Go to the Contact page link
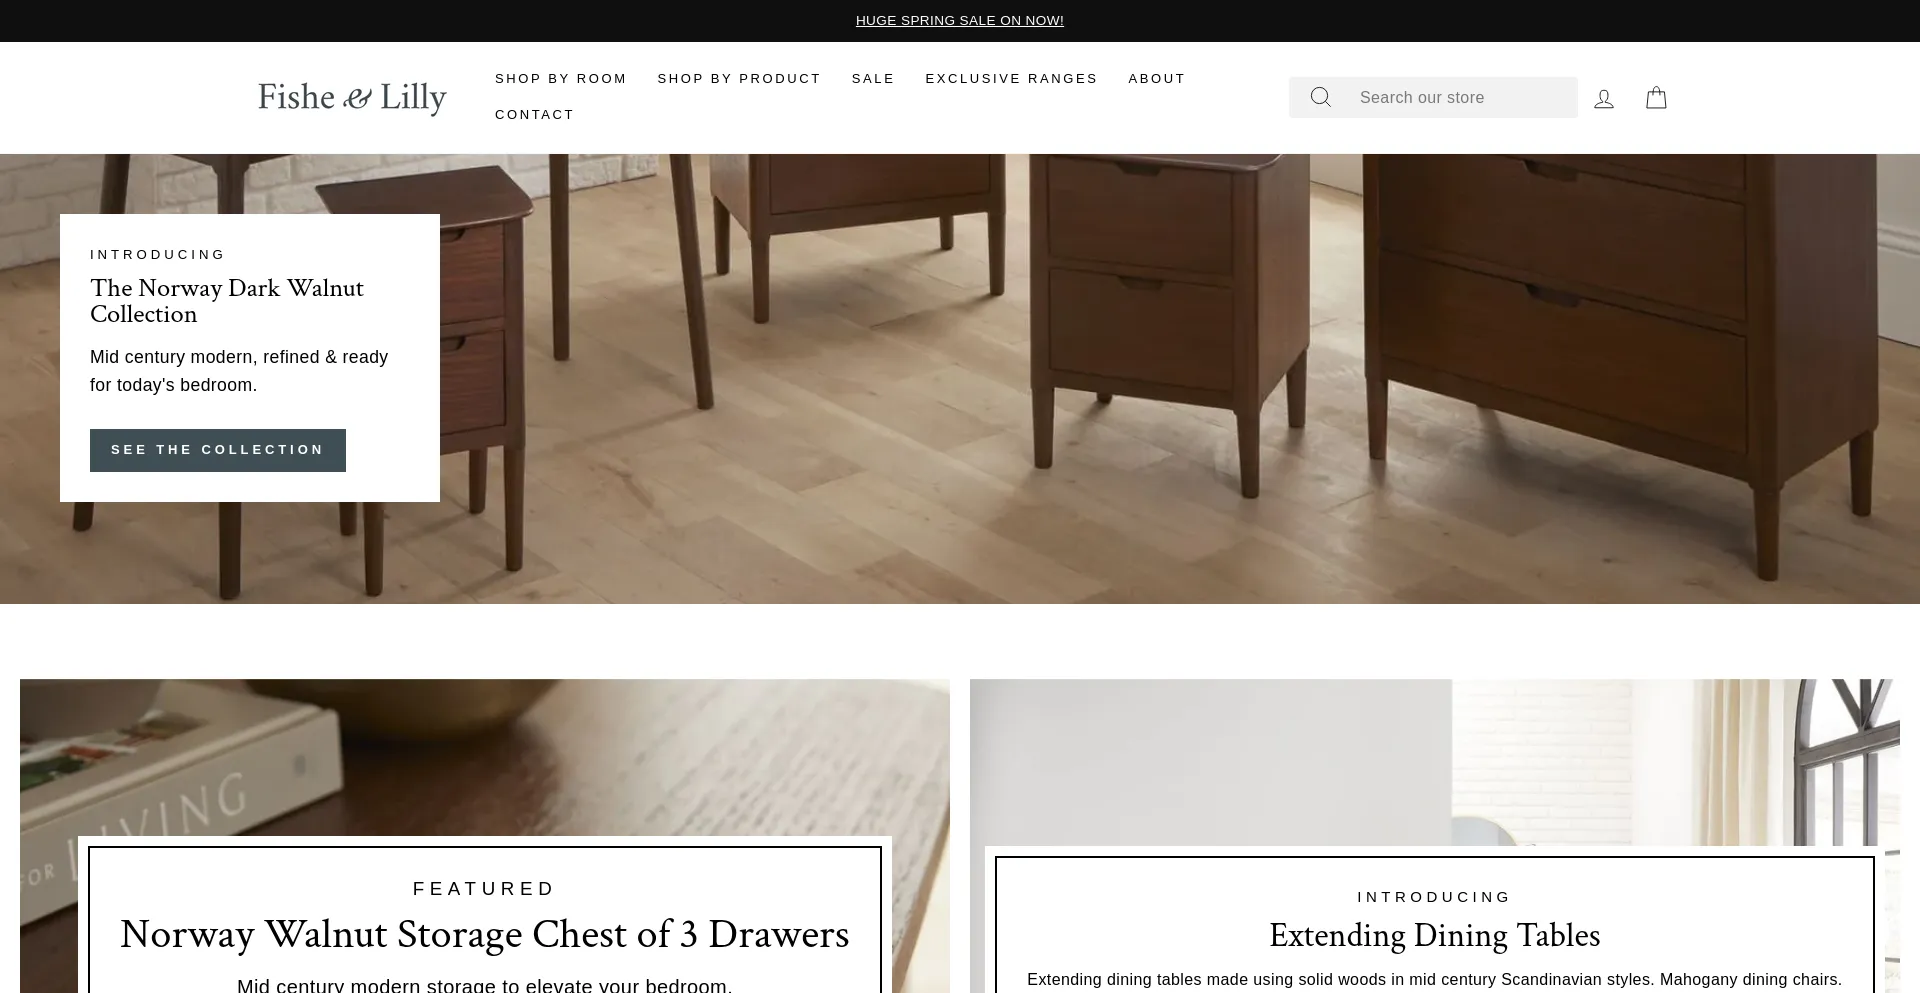Screen dimensions: 1920x993 [x=534, y=115]
